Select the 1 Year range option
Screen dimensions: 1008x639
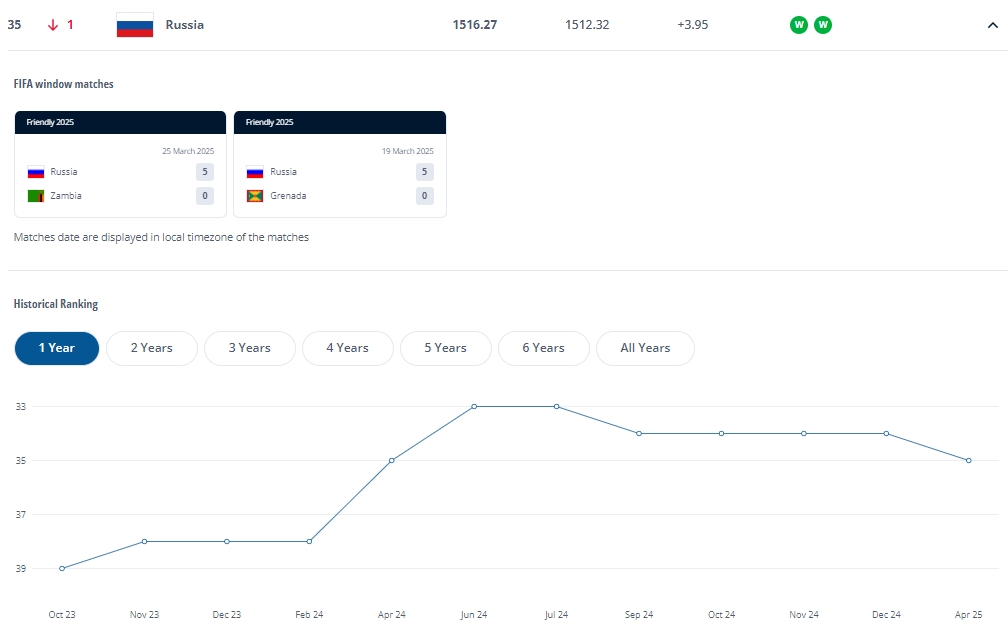(57, 348)
